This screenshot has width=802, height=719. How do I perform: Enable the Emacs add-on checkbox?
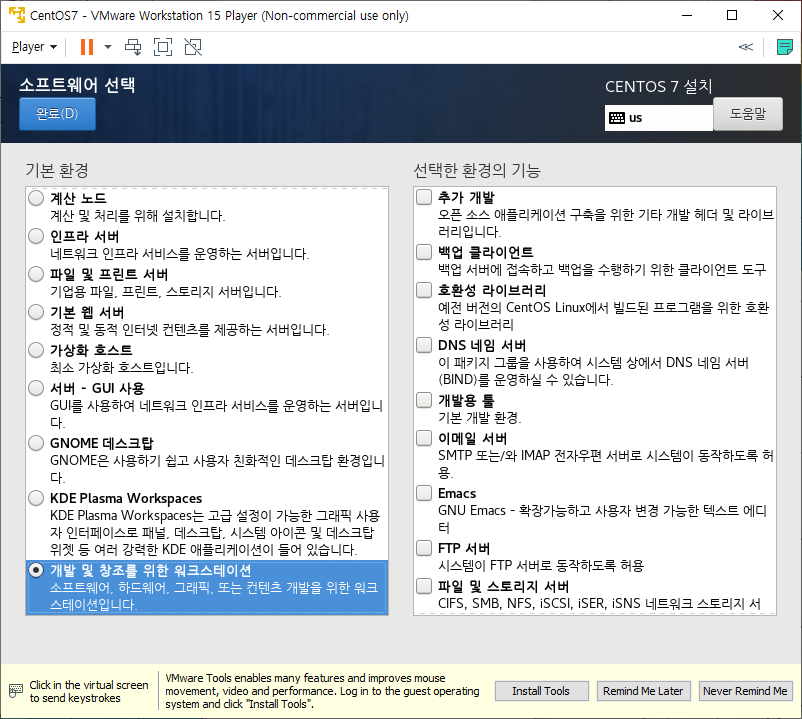point(424,493)
